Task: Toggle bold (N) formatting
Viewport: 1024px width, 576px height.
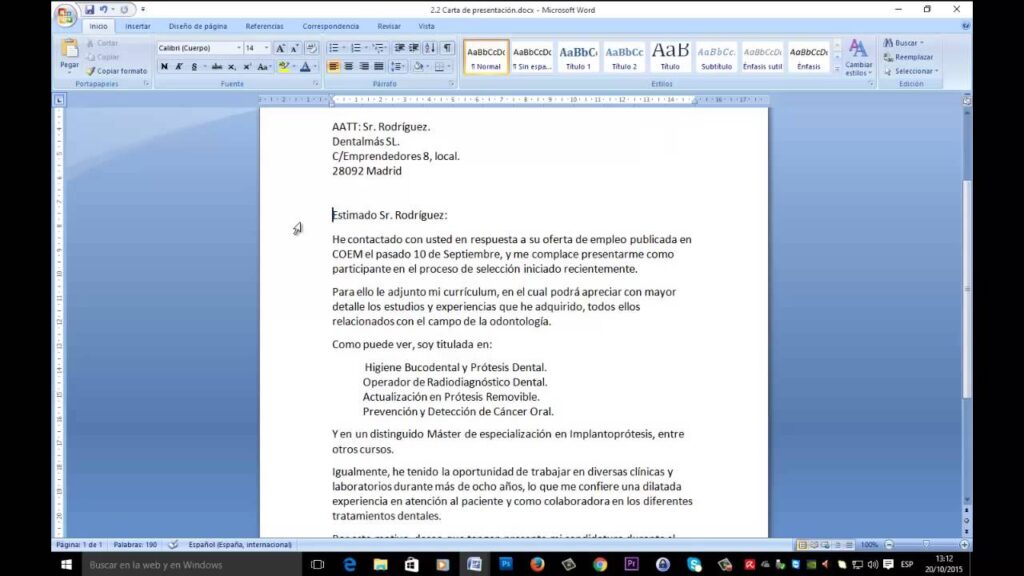Action: pyautogui.click(x=164, y=67)
